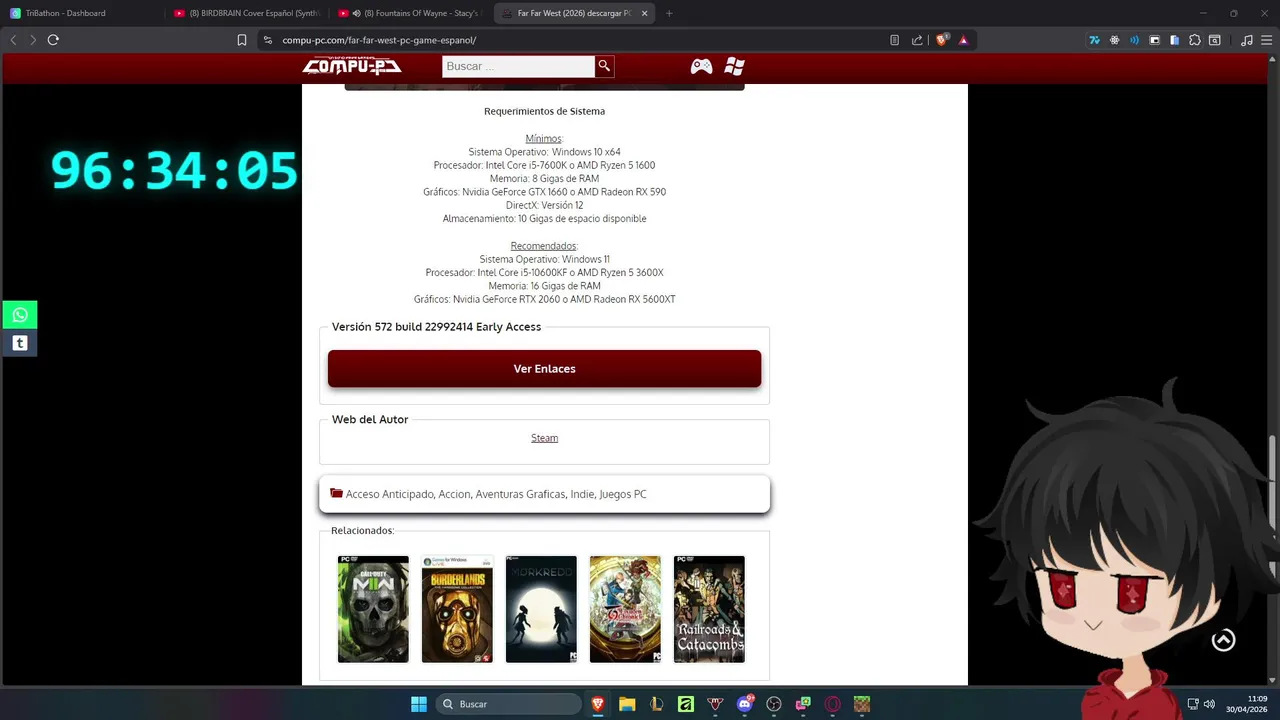Open the Juegos PC category link
This screenshot has height=720, width=1280.
click(623, 494)
